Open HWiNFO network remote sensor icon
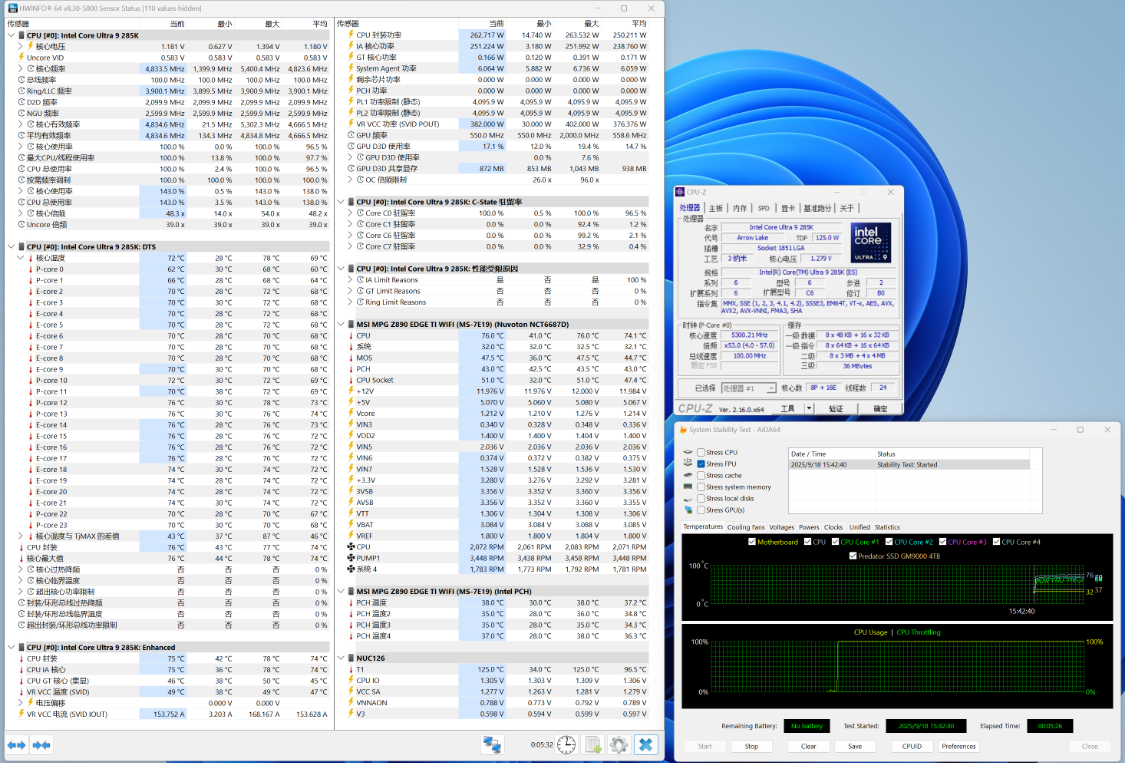Screen dimensions: 1125x763 [x=492, y=745]
